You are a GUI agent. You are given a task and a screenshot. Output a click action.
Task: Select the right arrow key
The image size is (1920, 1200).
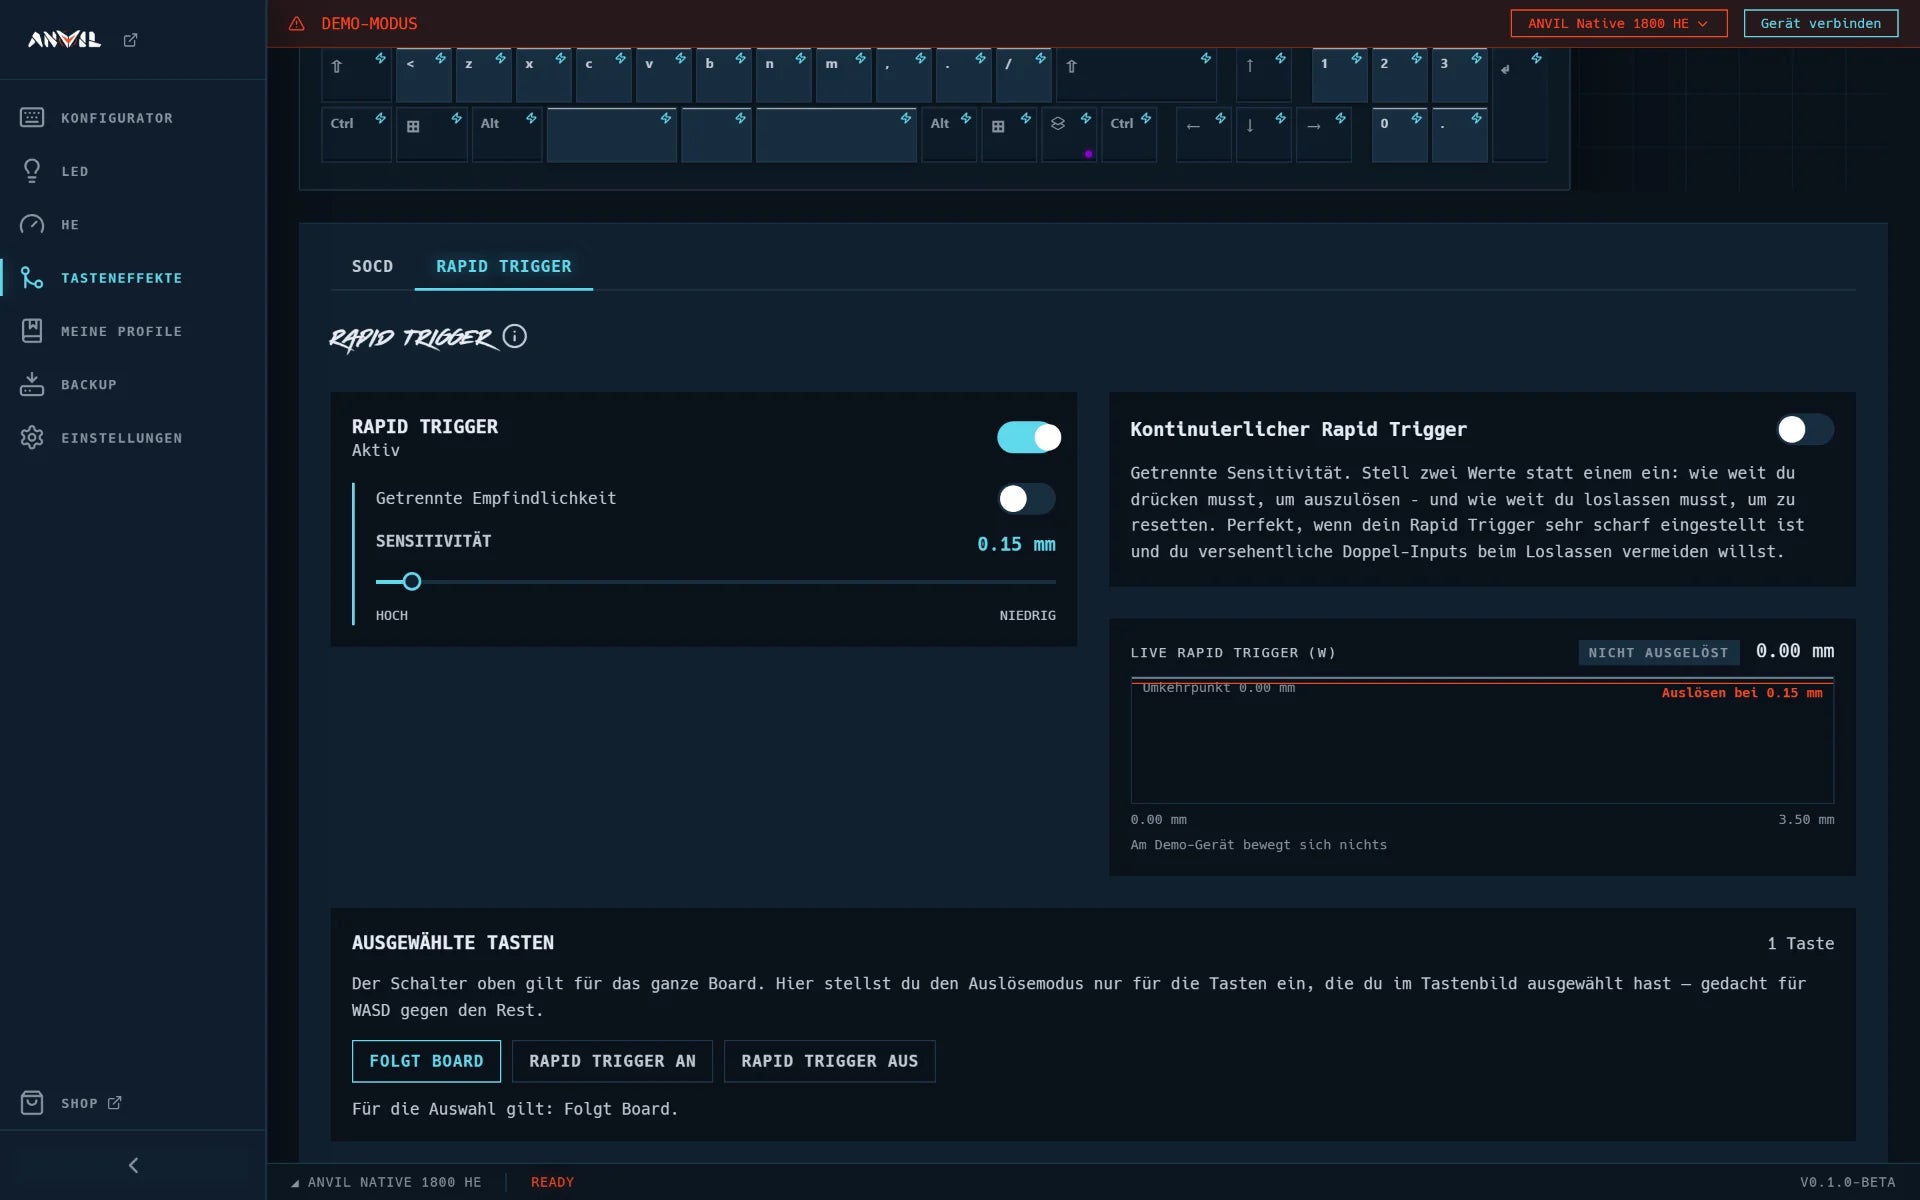click(1324, 134)
